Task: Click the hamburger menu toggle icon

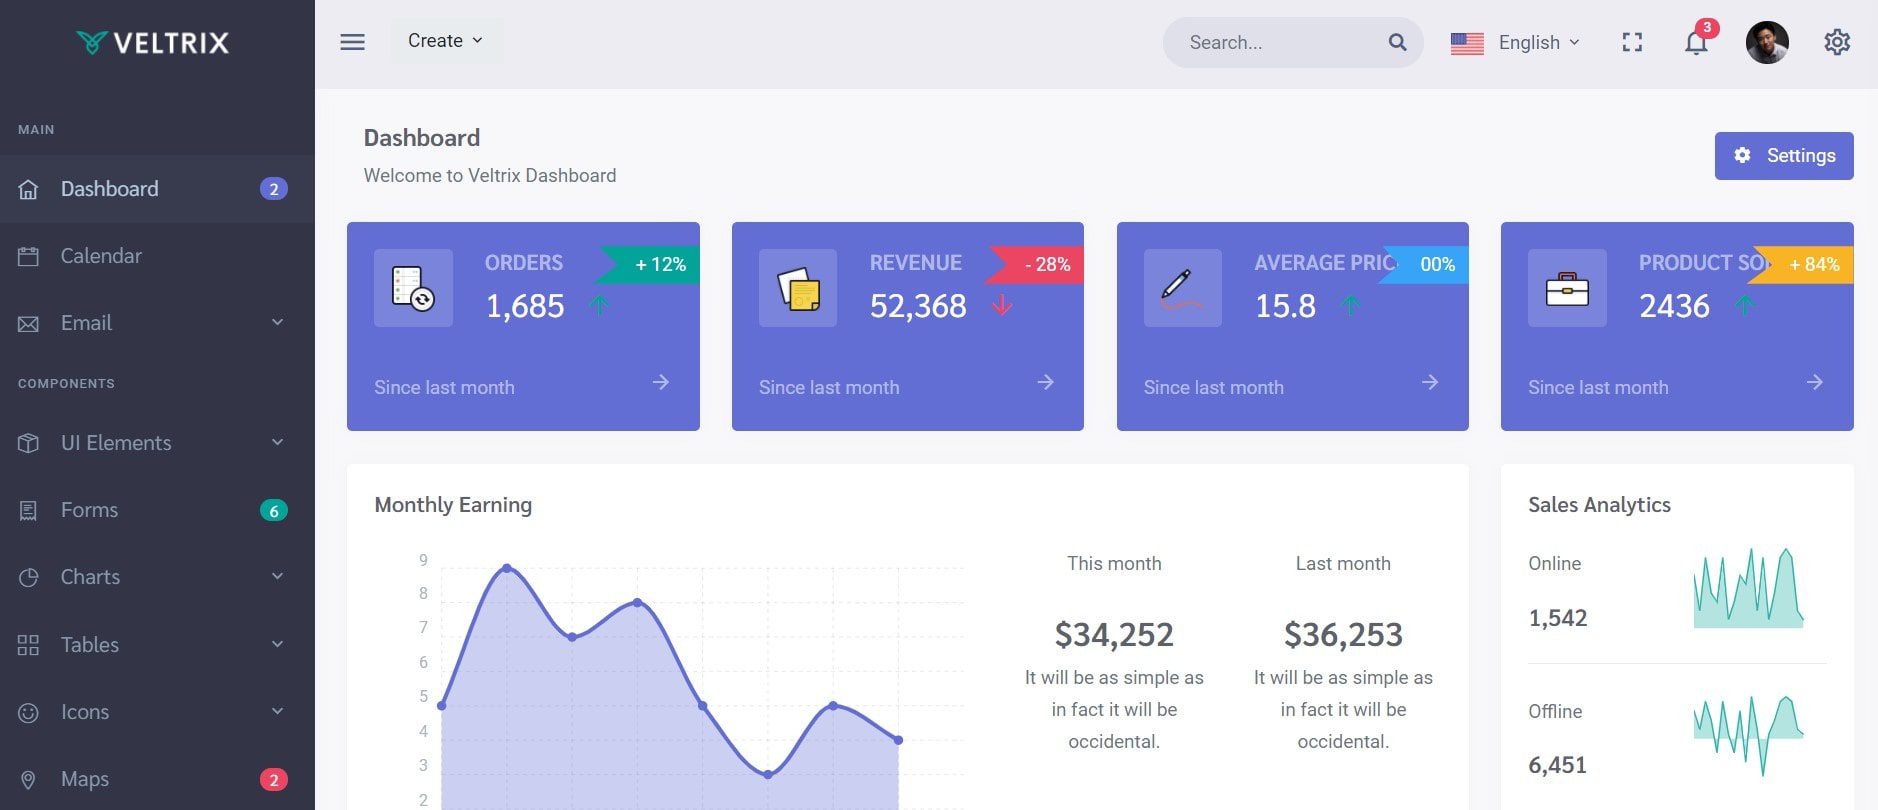Action: point(352,42)
